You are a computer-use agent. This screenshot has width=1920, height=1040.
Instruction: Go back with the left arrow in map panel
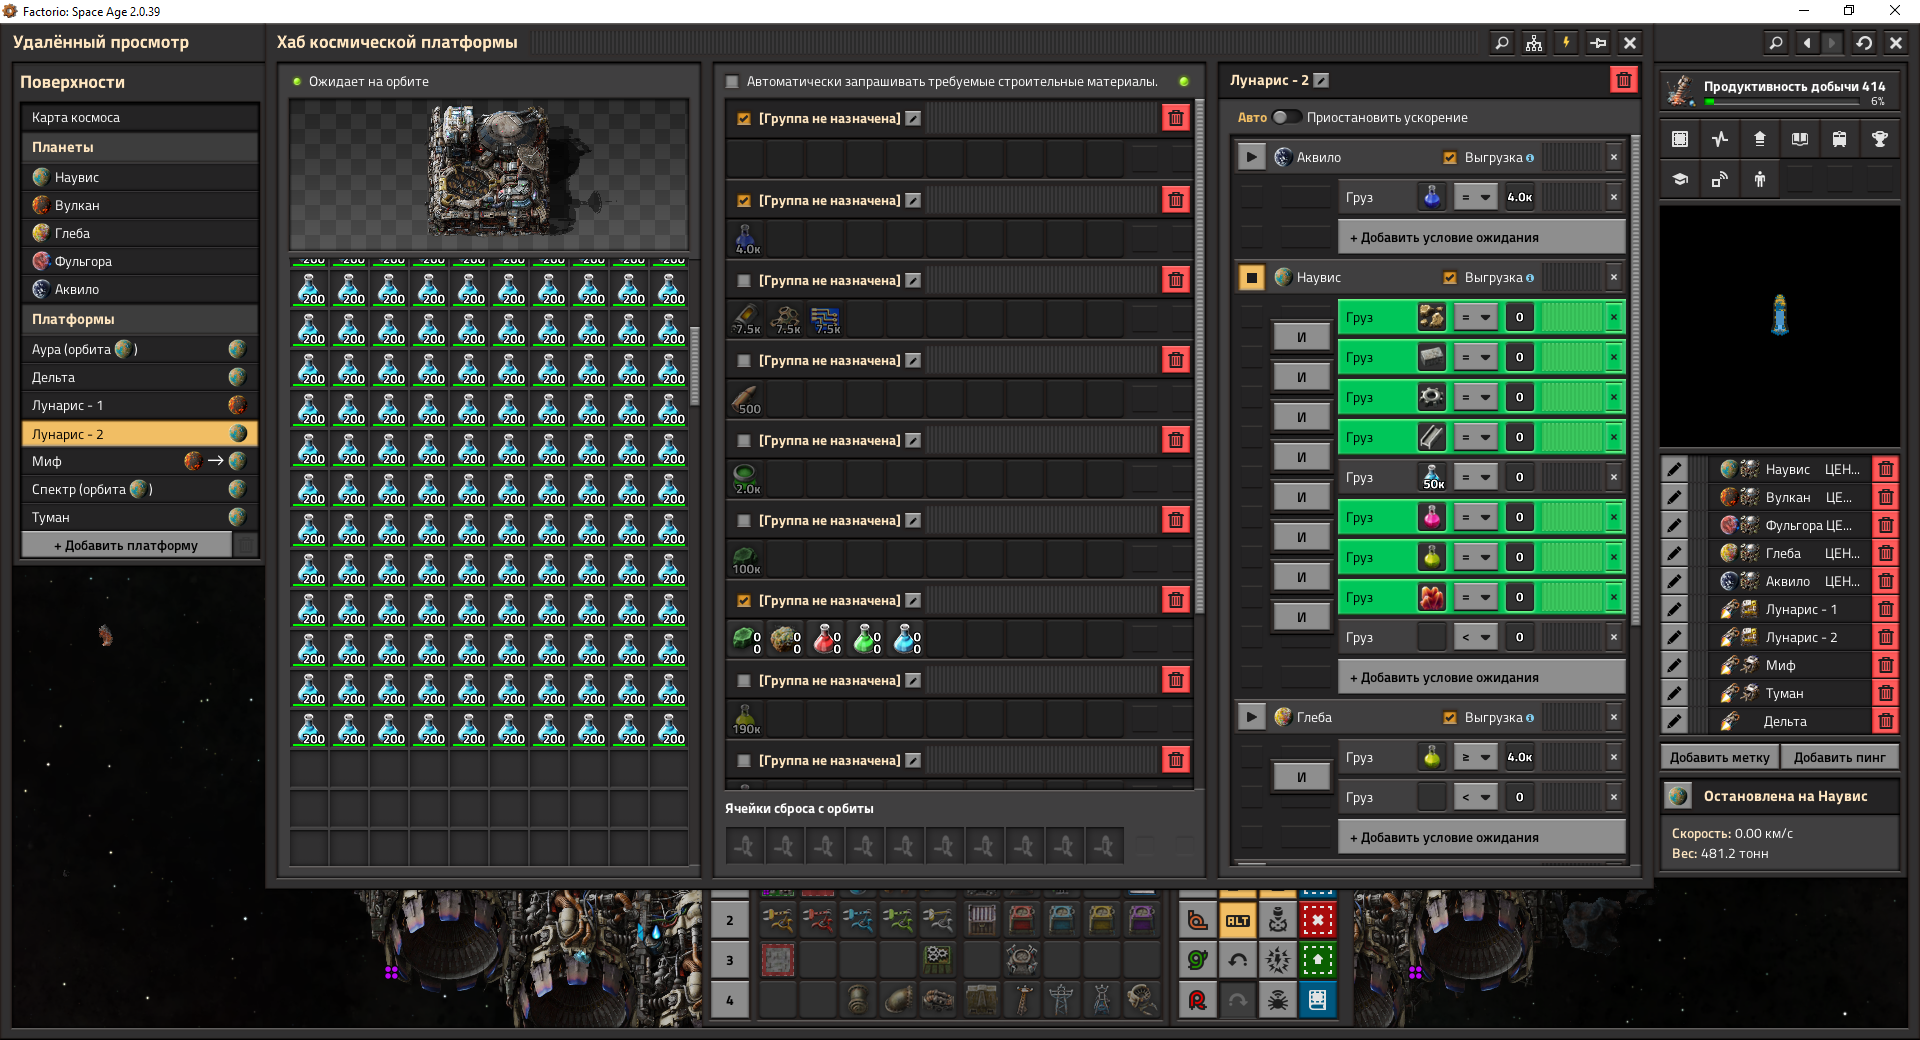point(1807,43)
